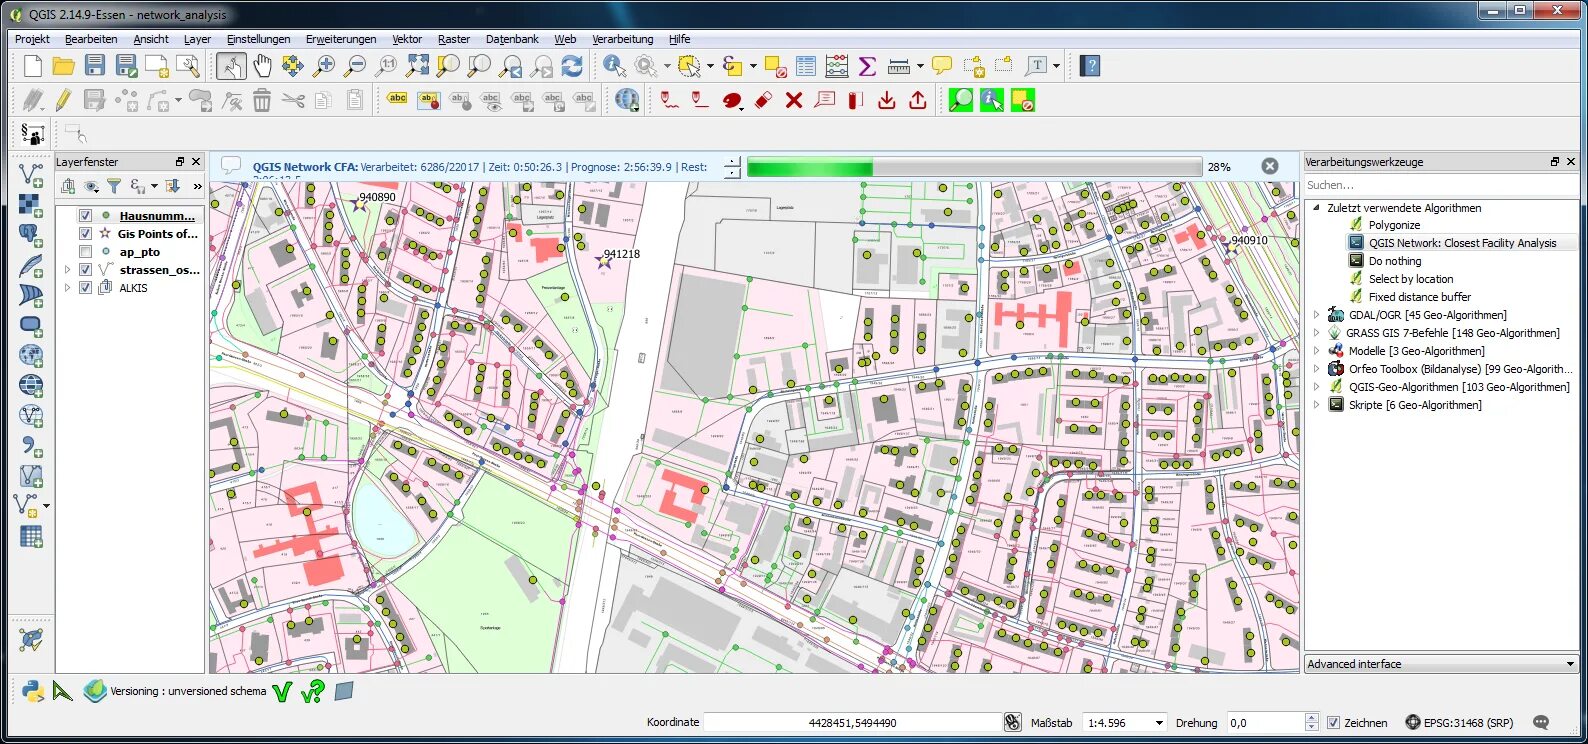Open the field calculator abacus icon
The width and height of the screenshot is (1588, 744).
click(837, 66)
